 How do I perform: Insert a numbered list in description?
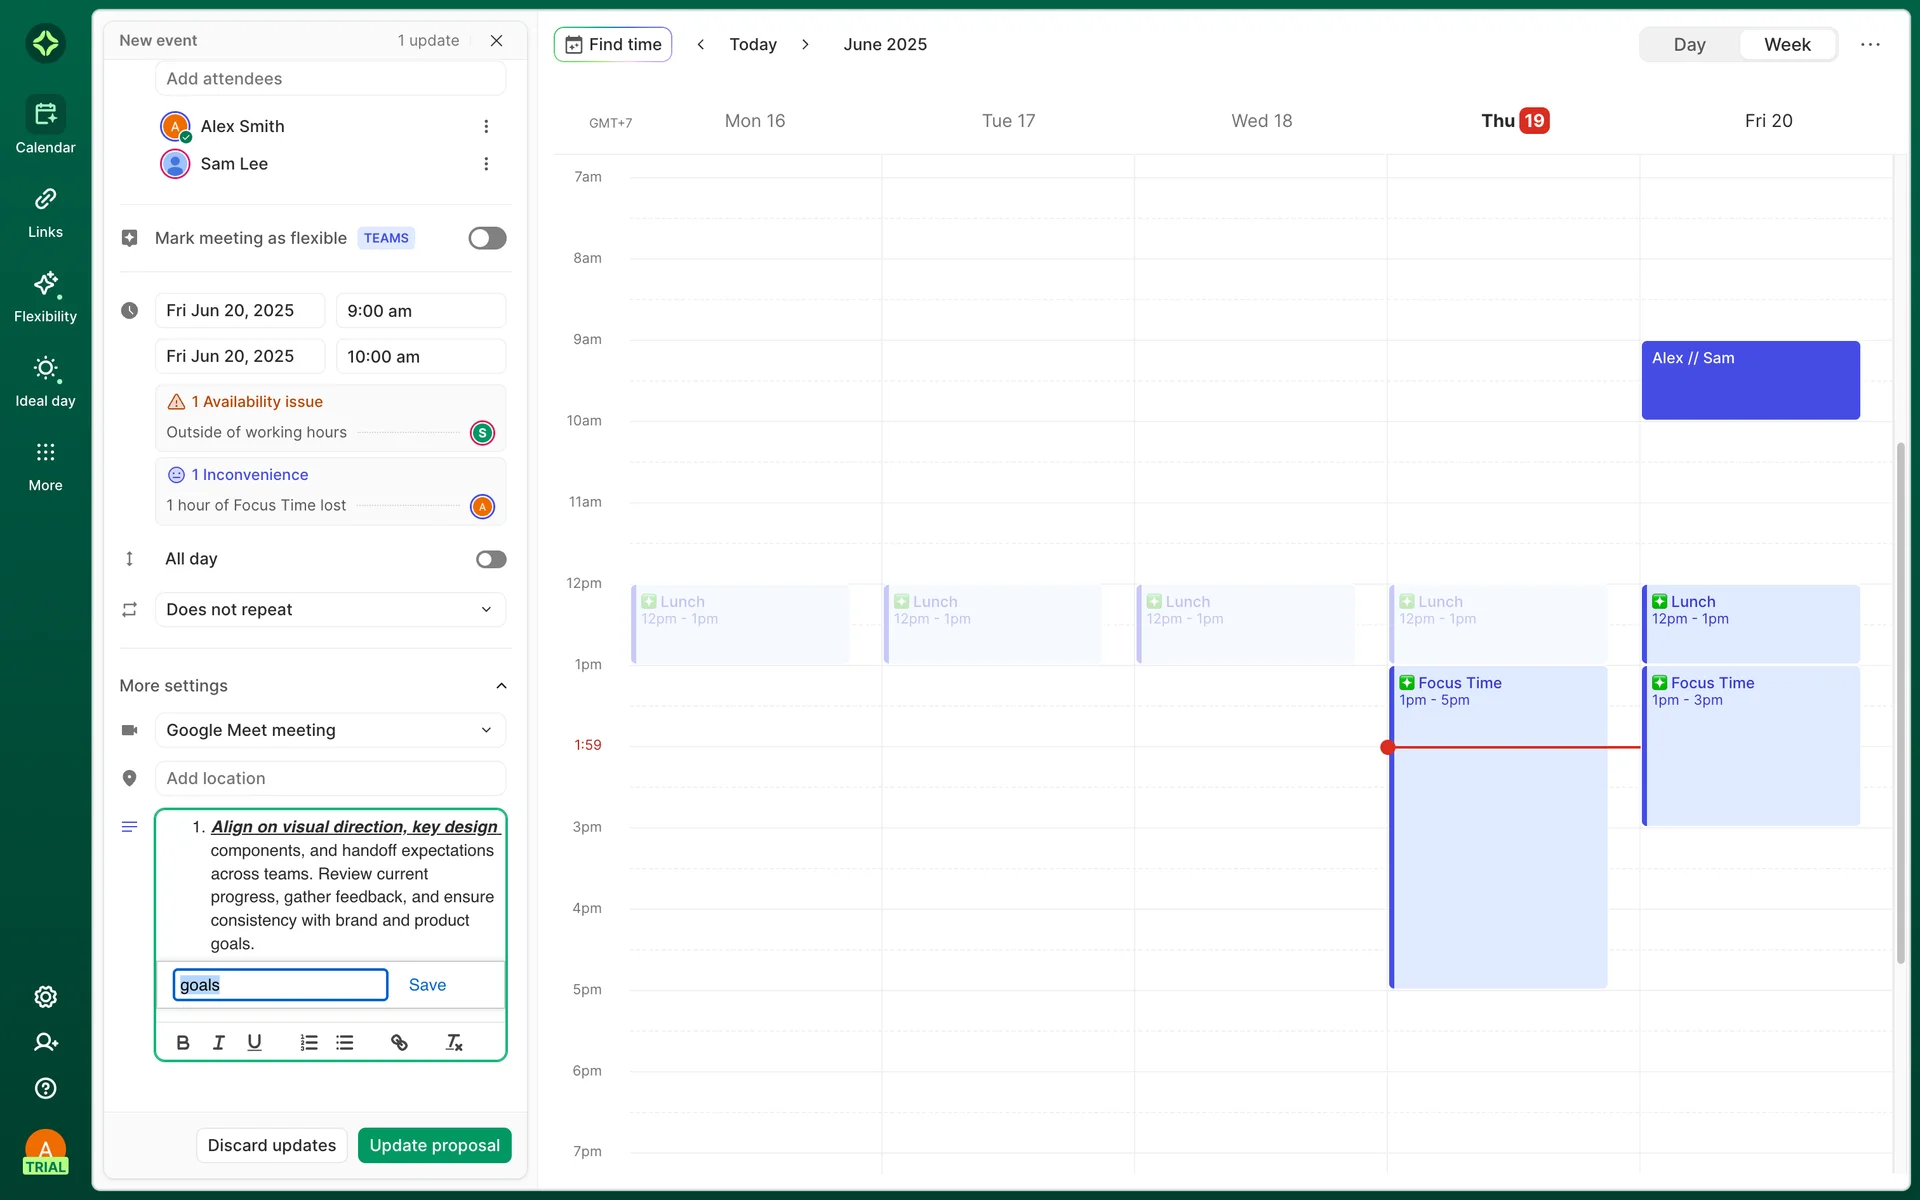(309, 1043)
